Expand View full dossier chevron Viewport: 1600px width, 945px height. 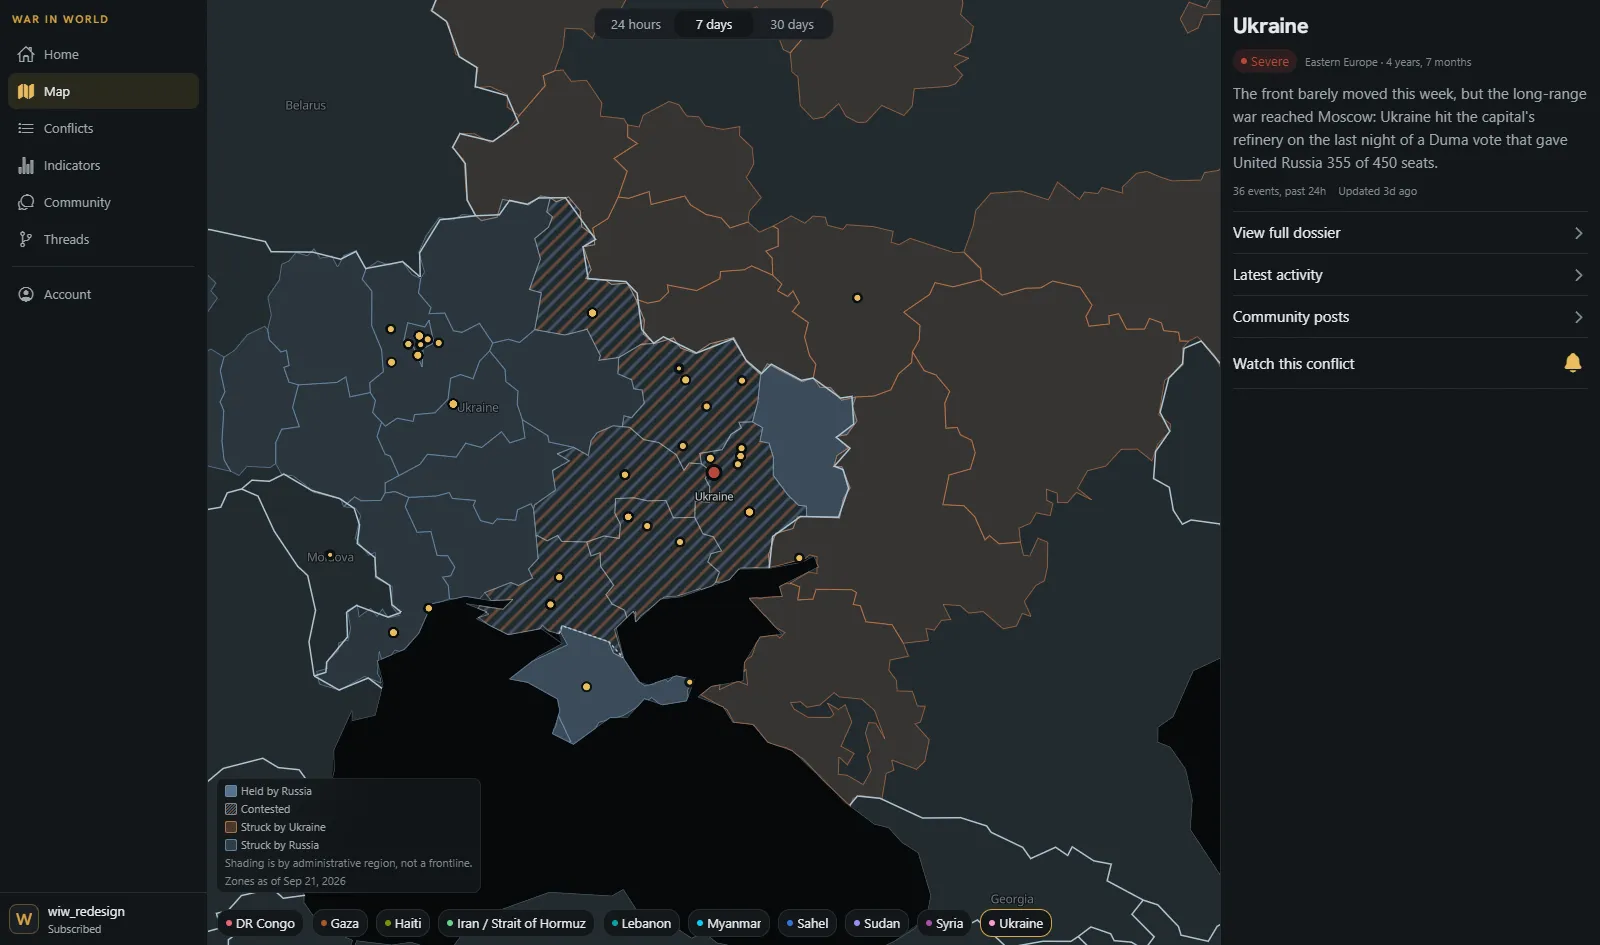point(1578,233)
